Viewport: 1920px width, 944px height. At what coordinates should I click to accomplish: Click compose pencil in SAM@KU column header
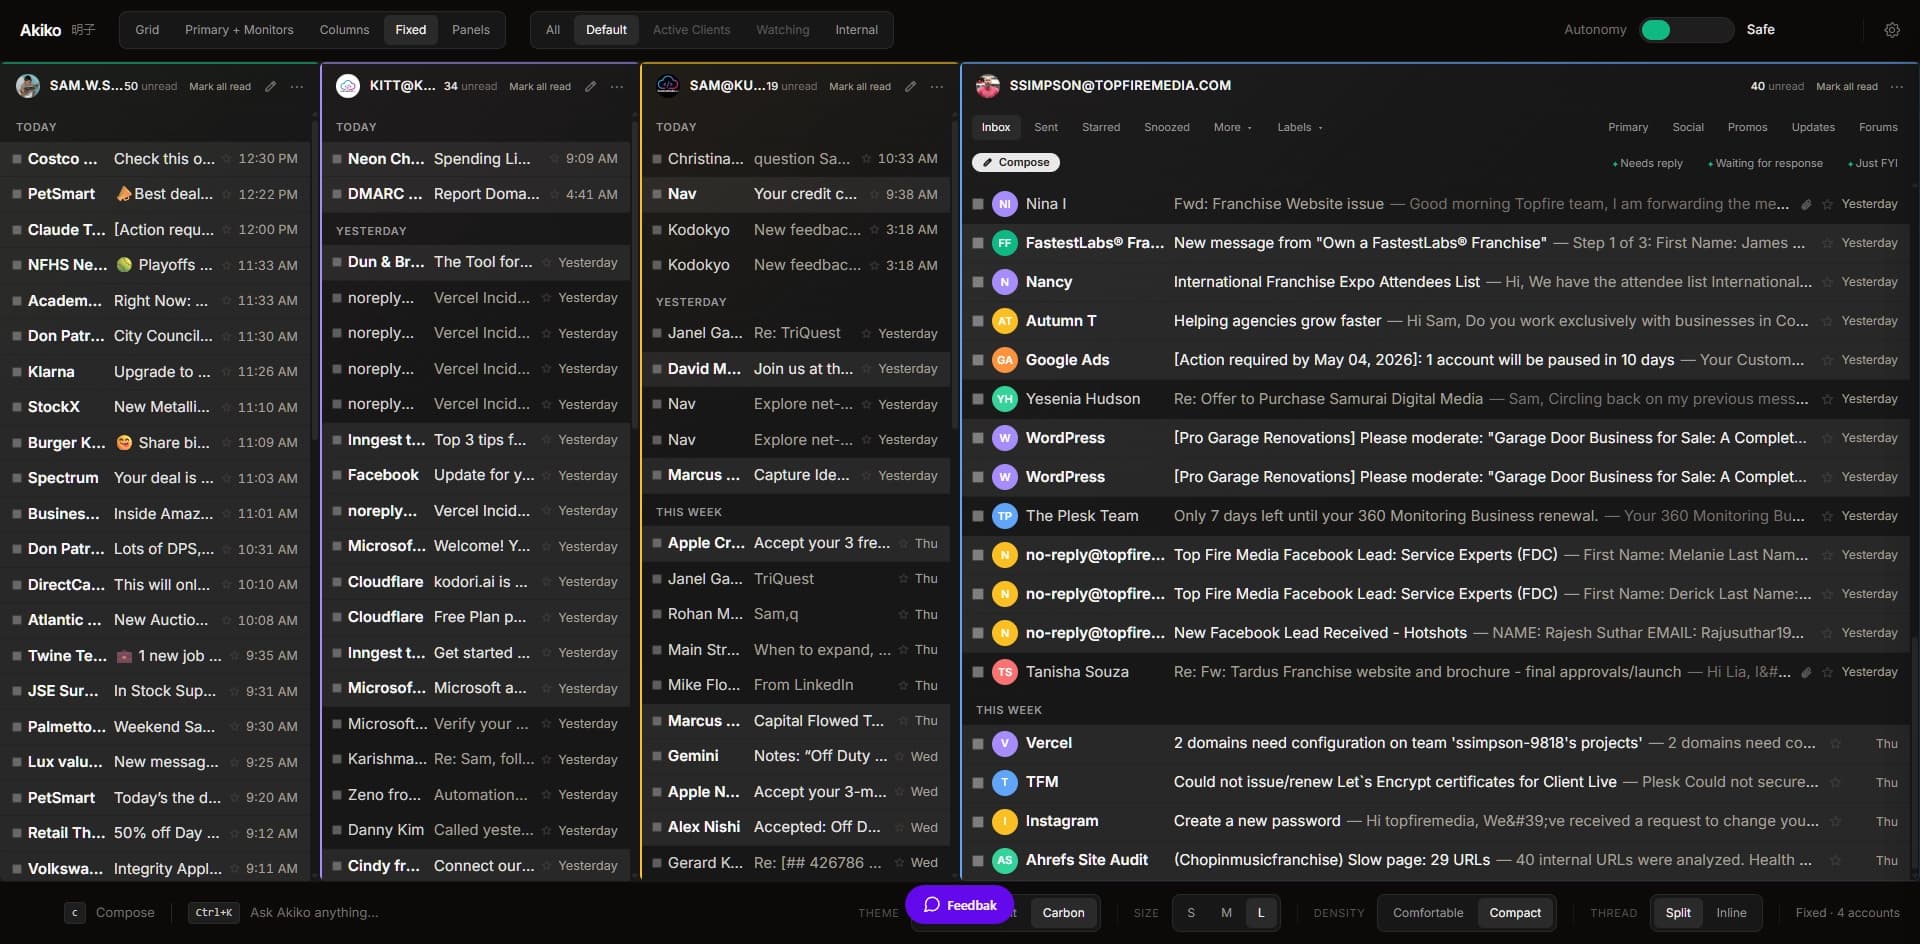coord(910,87)
